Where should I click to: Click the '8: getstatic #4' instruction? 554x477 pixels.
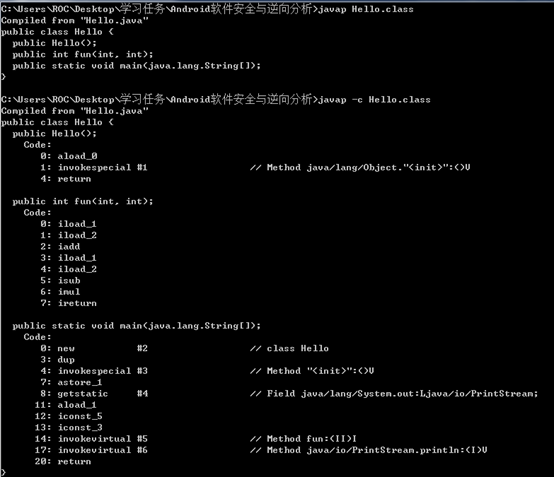(94, 394)
